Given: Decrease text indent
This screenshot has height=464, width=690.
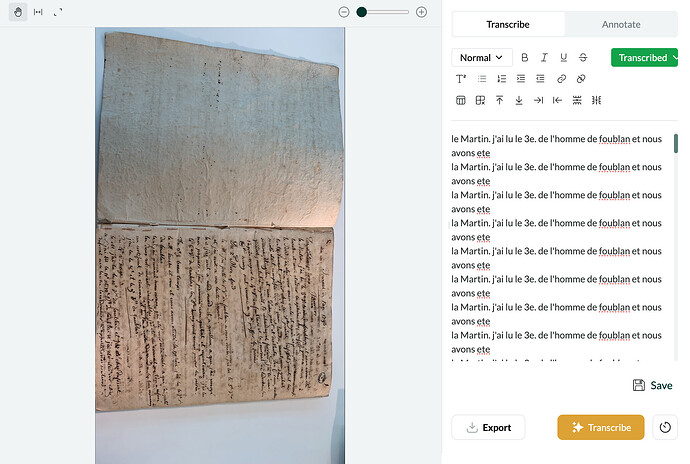Looking at the screenshot, I should pyautogui.click(x=540, y=79).
